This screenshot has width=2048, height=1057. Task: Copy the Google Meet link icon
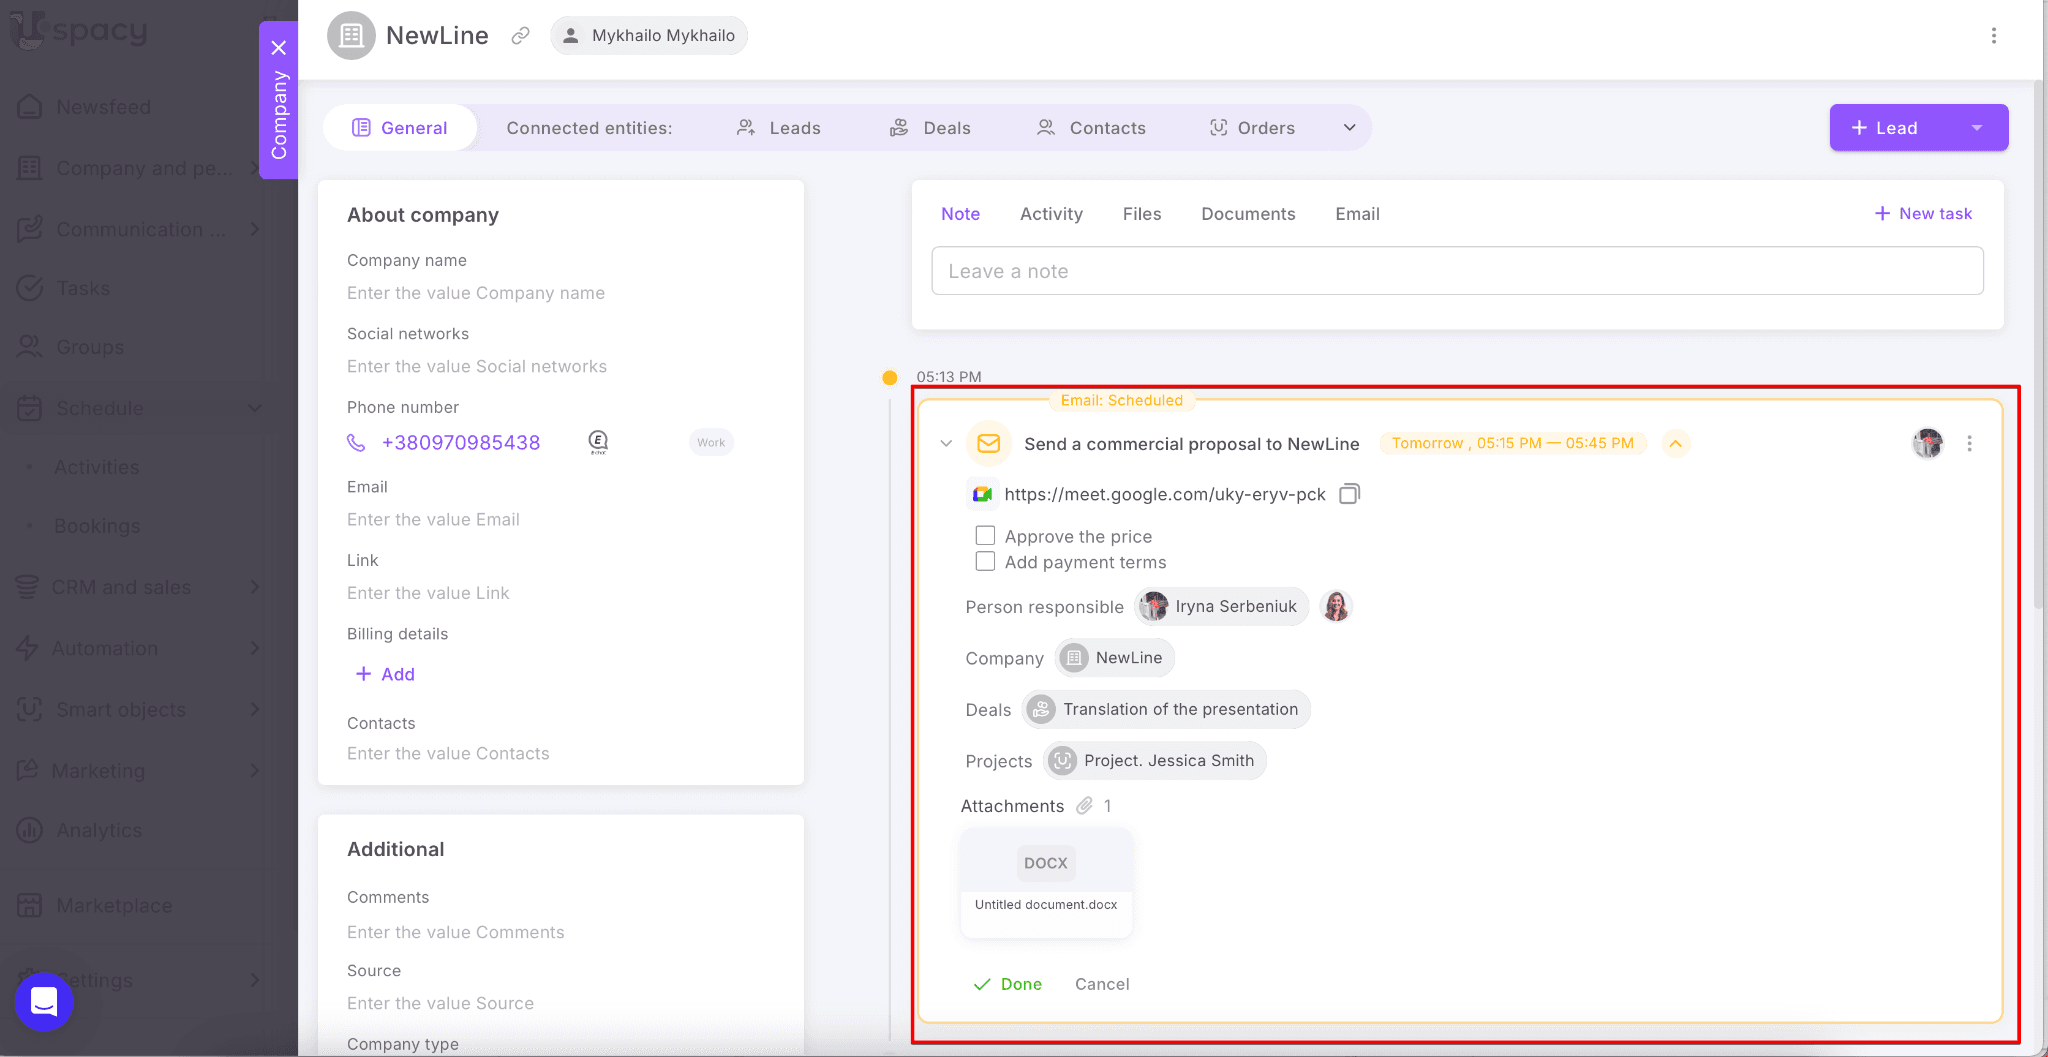(1349, 494)
